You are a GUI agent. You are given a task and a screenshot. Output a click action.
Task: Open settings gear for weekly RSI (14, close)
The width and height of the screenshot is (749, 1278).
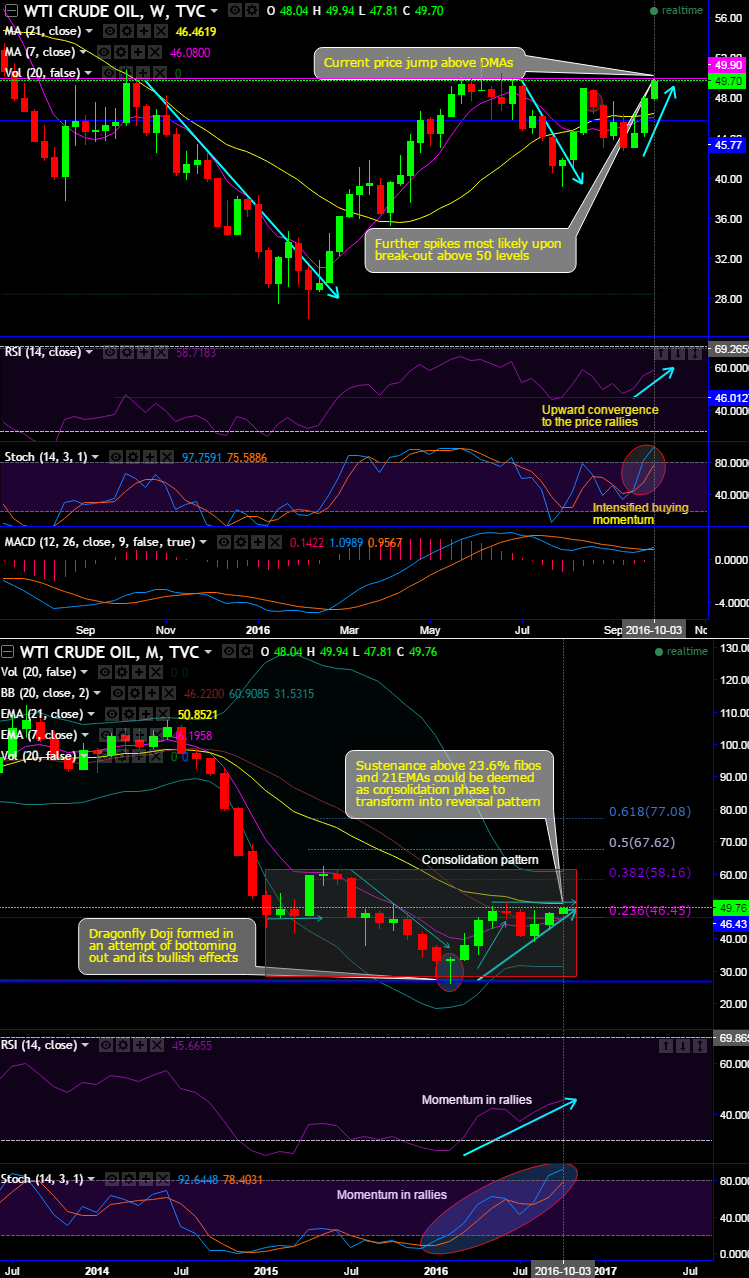pos(127,352)
